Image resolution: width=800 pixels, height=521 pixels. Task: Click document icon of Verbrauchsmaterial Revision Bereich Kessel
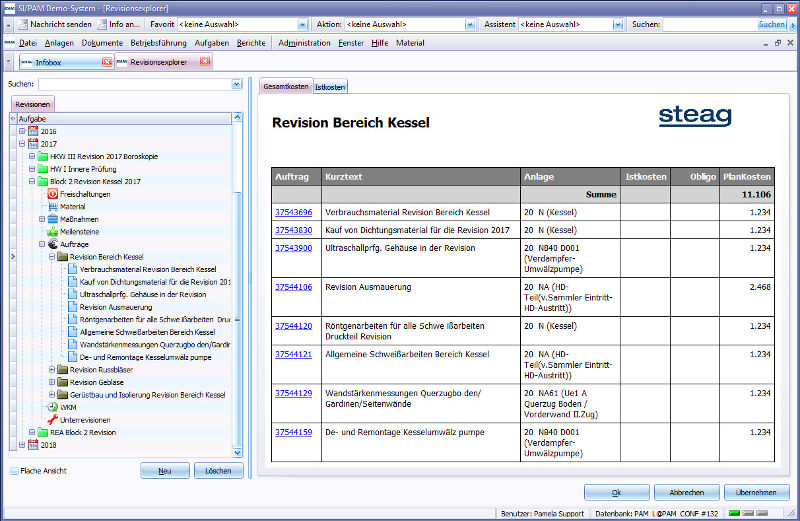click(72, 269)
